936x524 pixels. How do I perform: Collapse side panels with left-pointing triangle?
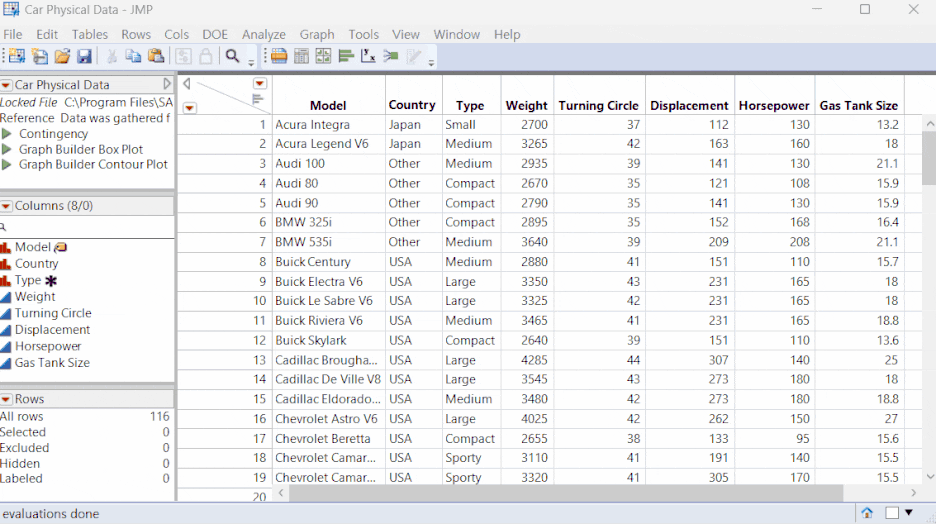(x=187, y=84)
